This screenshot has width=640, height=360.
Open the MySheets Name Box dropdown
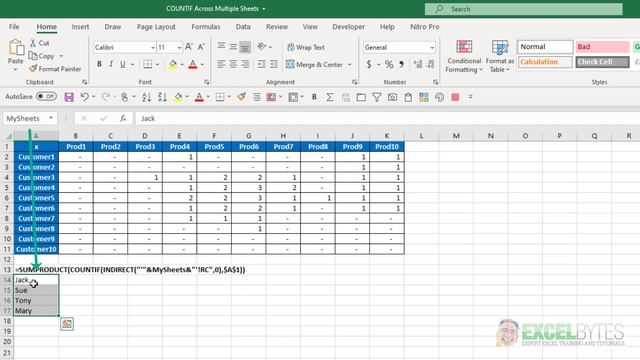[x=51, y=118]
